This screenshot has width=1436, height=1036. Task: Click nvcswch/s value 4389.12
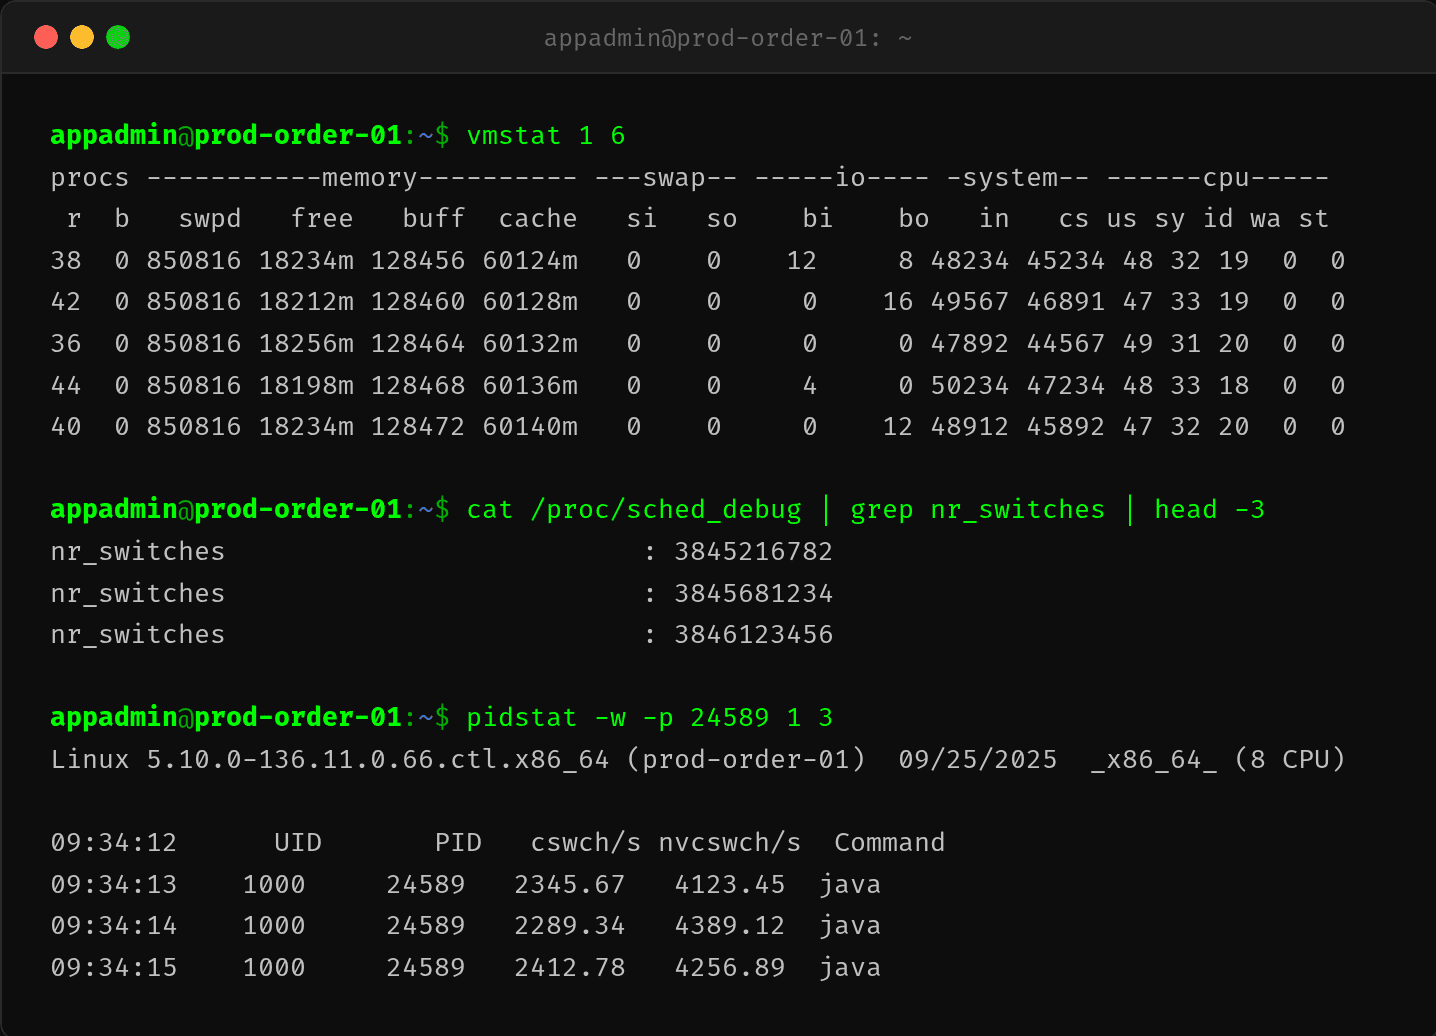point(730,925)
